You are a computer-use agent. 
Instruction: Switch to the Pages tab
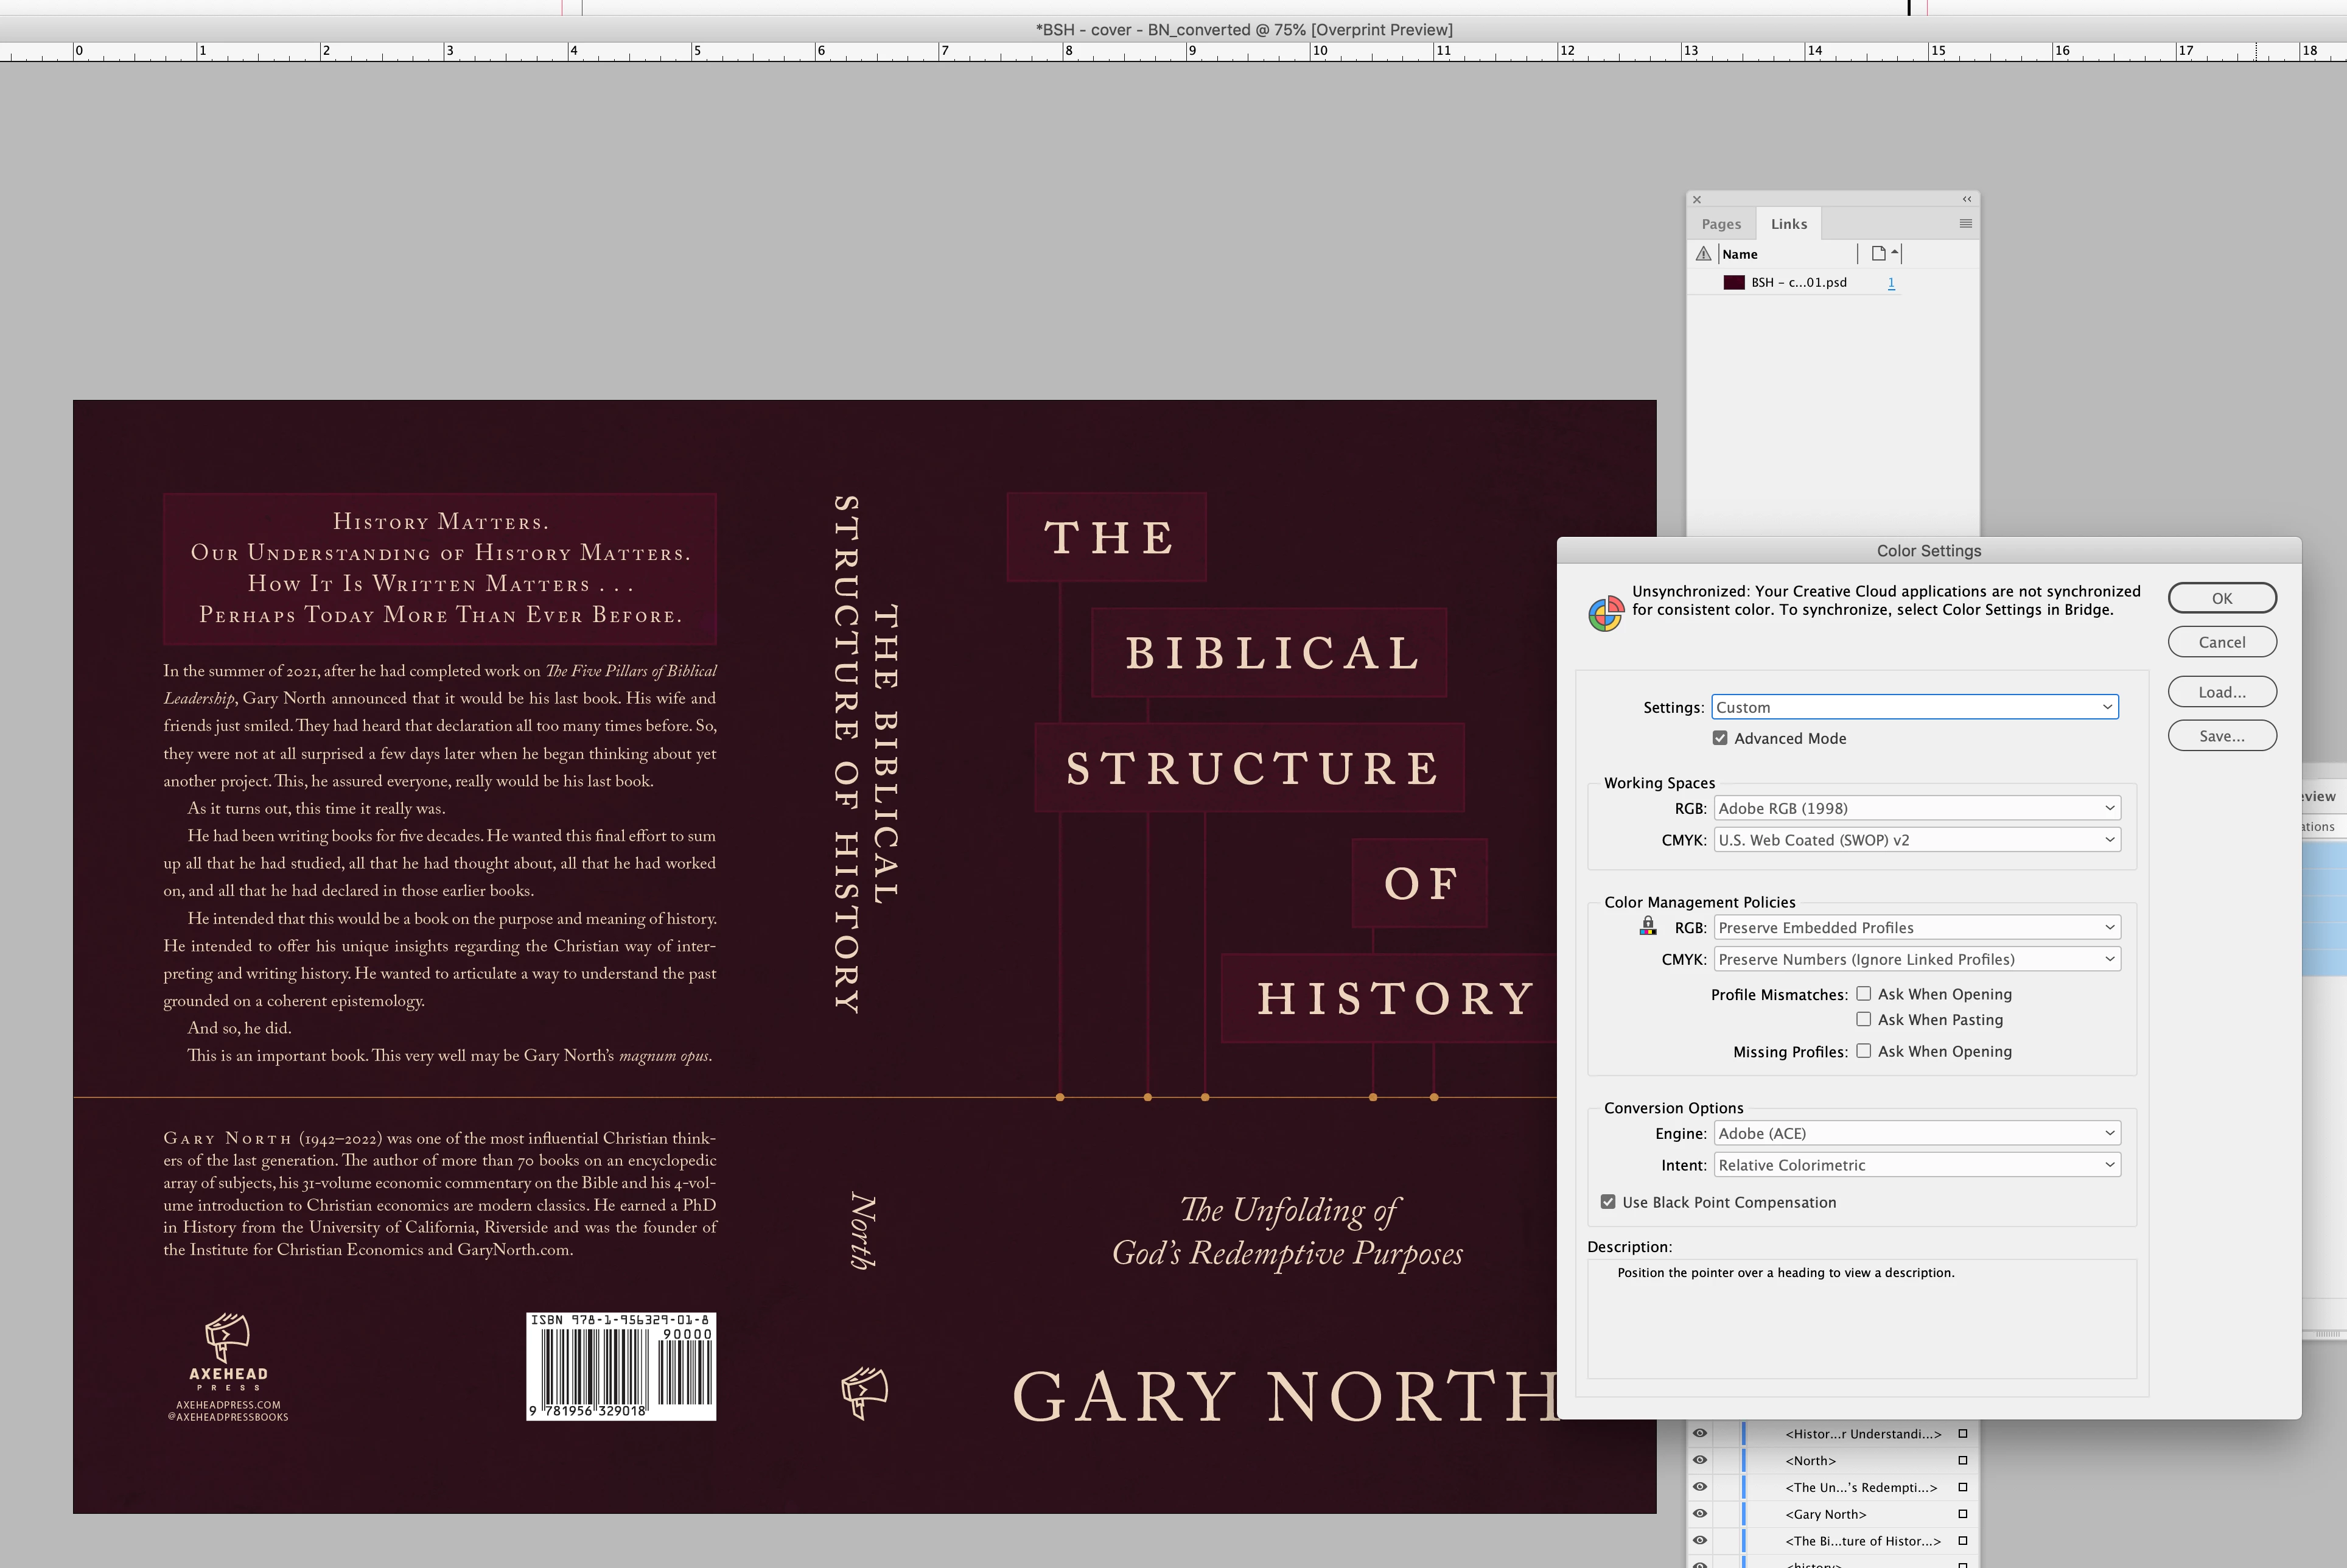pos(1721,224)
